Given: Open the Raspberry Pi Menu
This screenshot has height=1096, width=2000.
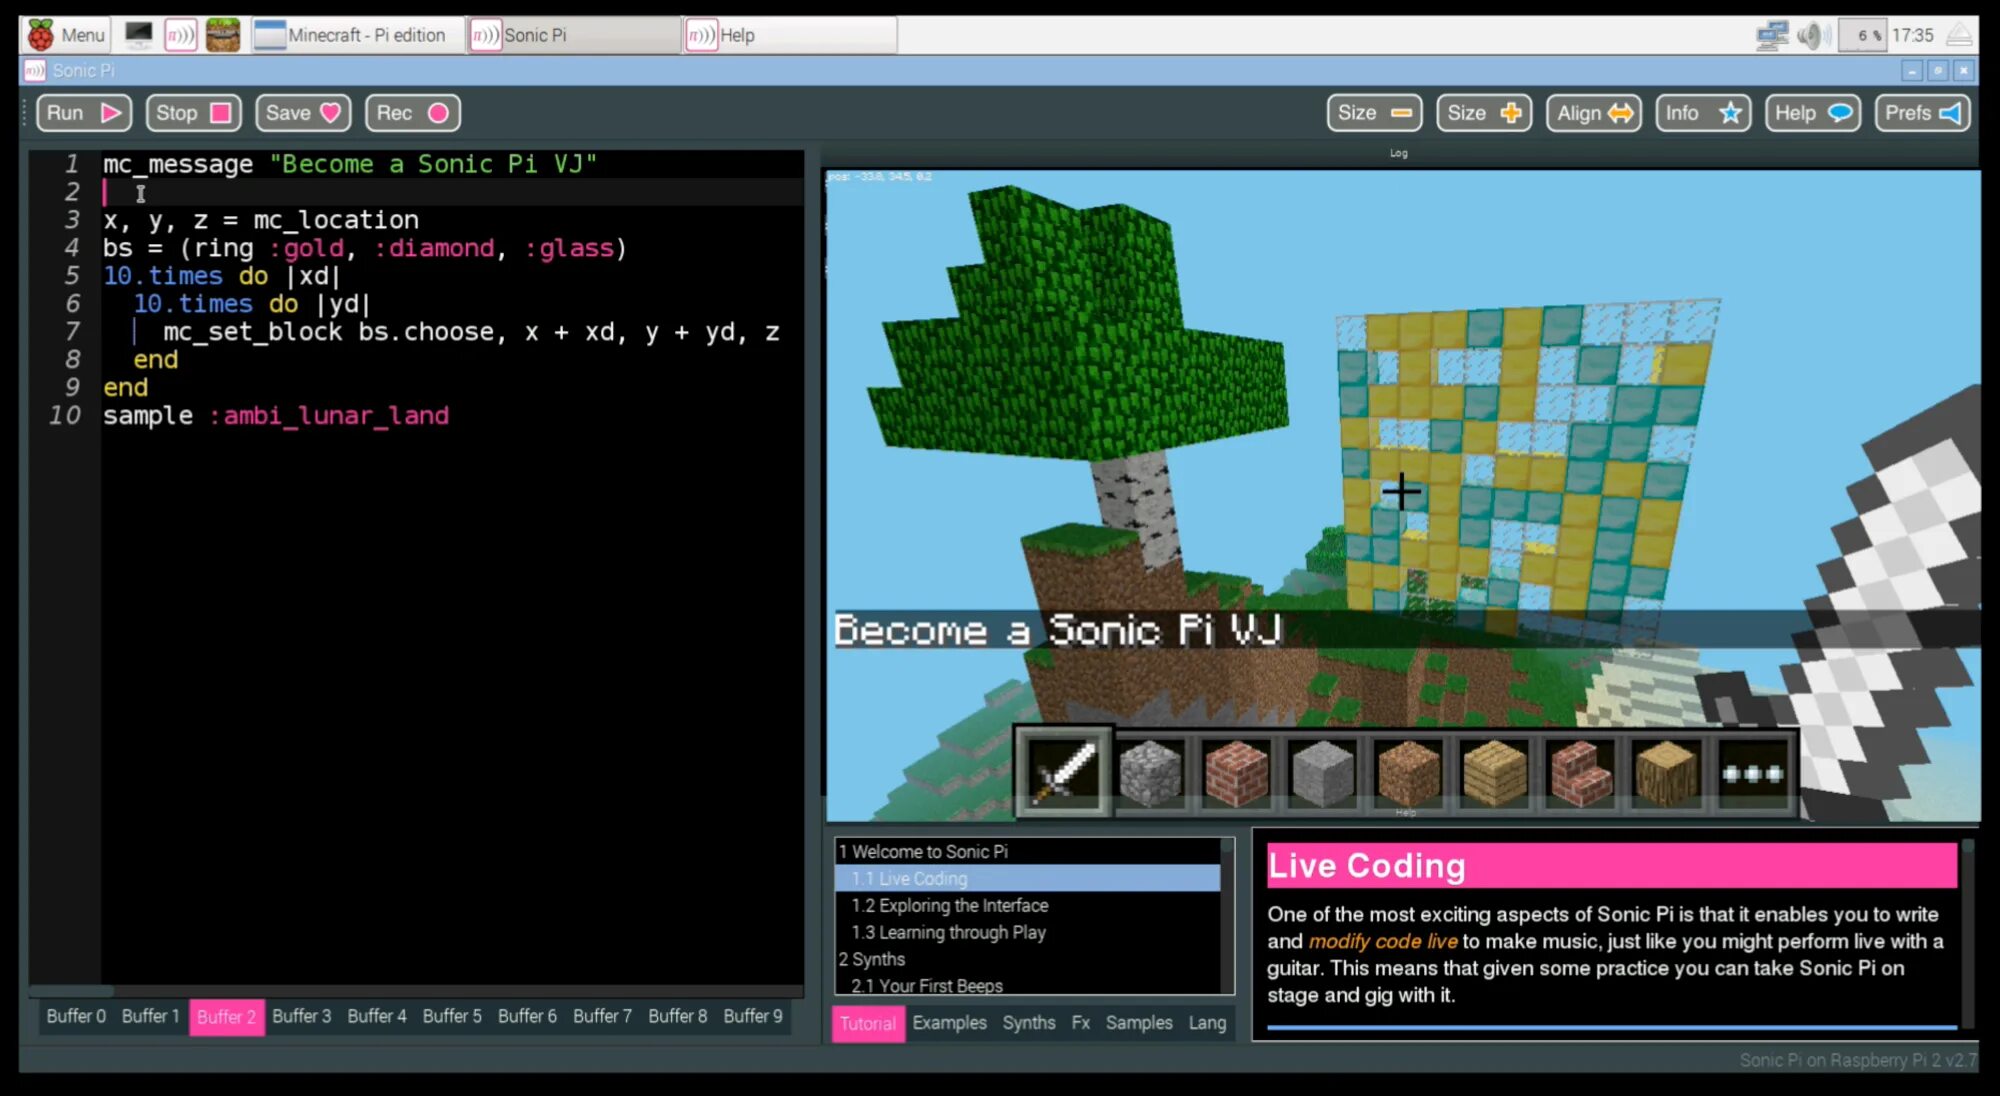Looking at the screenshot, I should (67, 35).
